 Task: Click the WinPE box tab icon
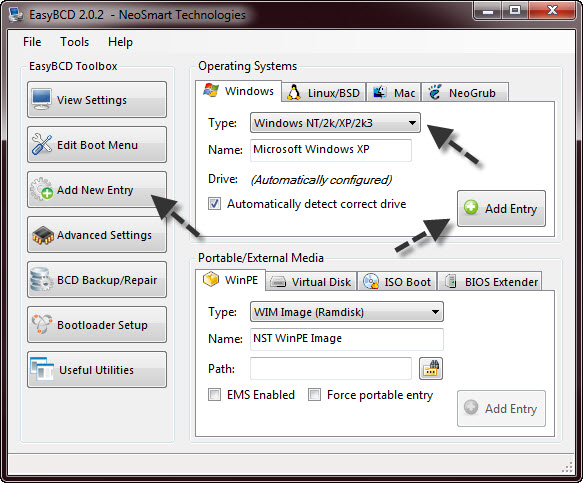211,279
